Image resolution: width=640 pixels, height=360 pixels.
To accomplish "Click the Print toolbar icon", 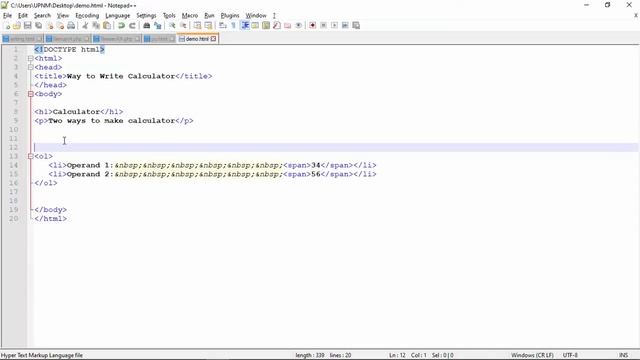I will tap(71, 25).
